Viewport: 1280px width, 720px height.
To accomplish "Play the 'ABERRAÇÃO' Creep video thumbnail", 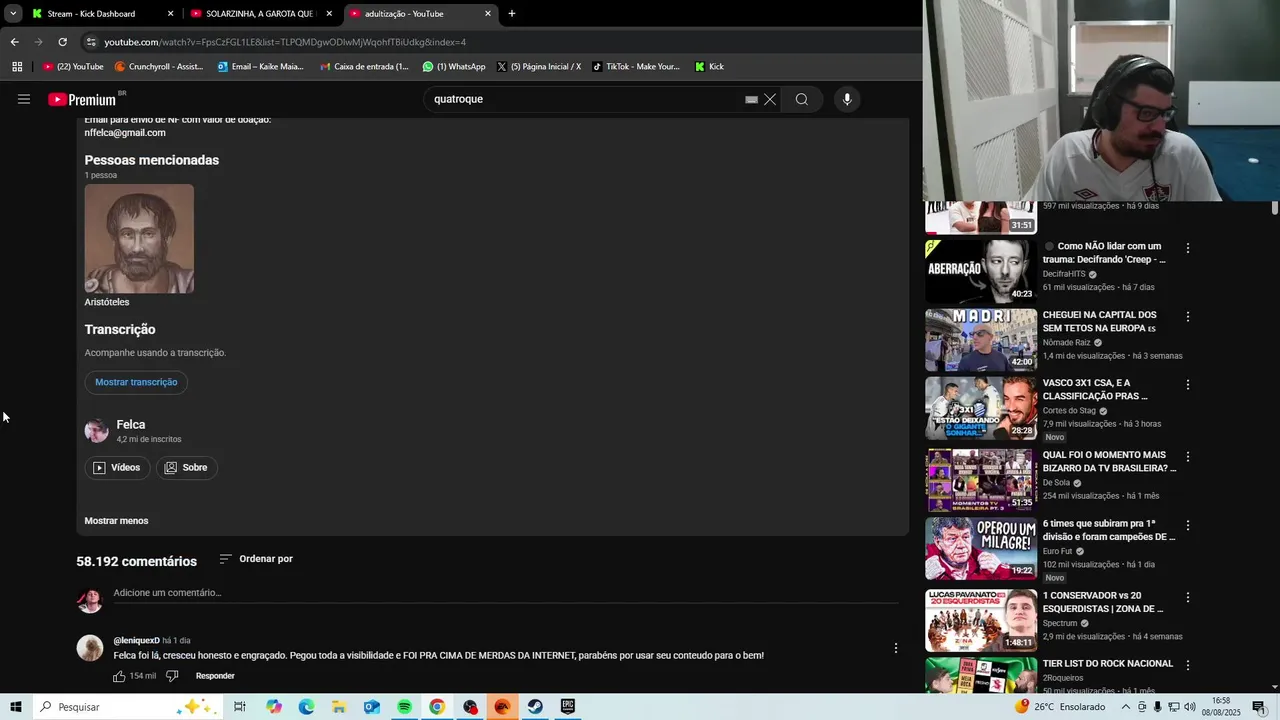I will click(981, 271).
